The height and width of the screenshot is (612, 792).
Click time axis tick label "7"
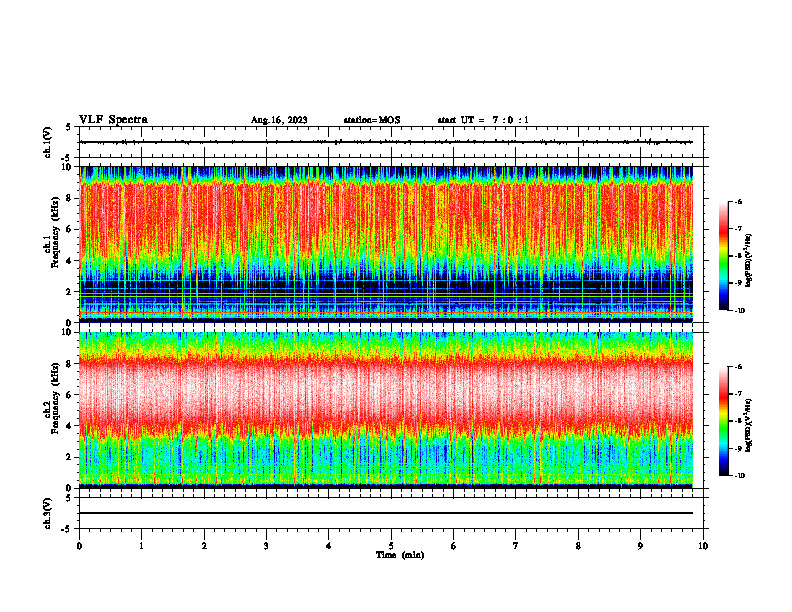click(516, 546)
